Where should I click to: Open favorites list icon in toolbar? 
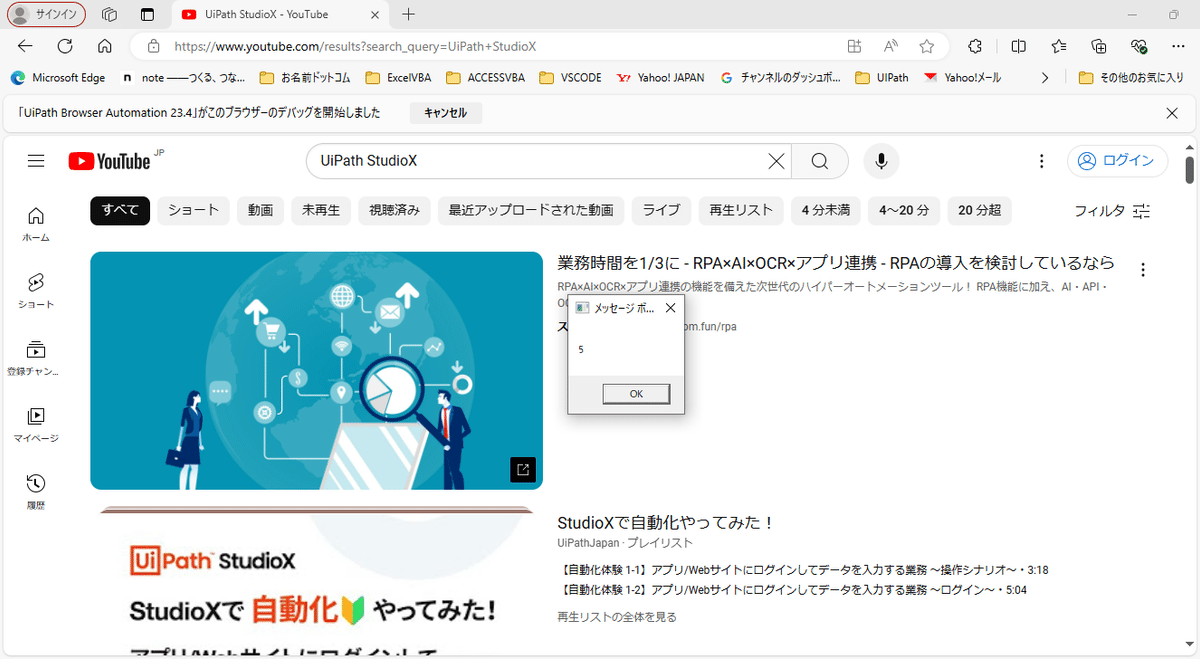tap(1059, 46)
